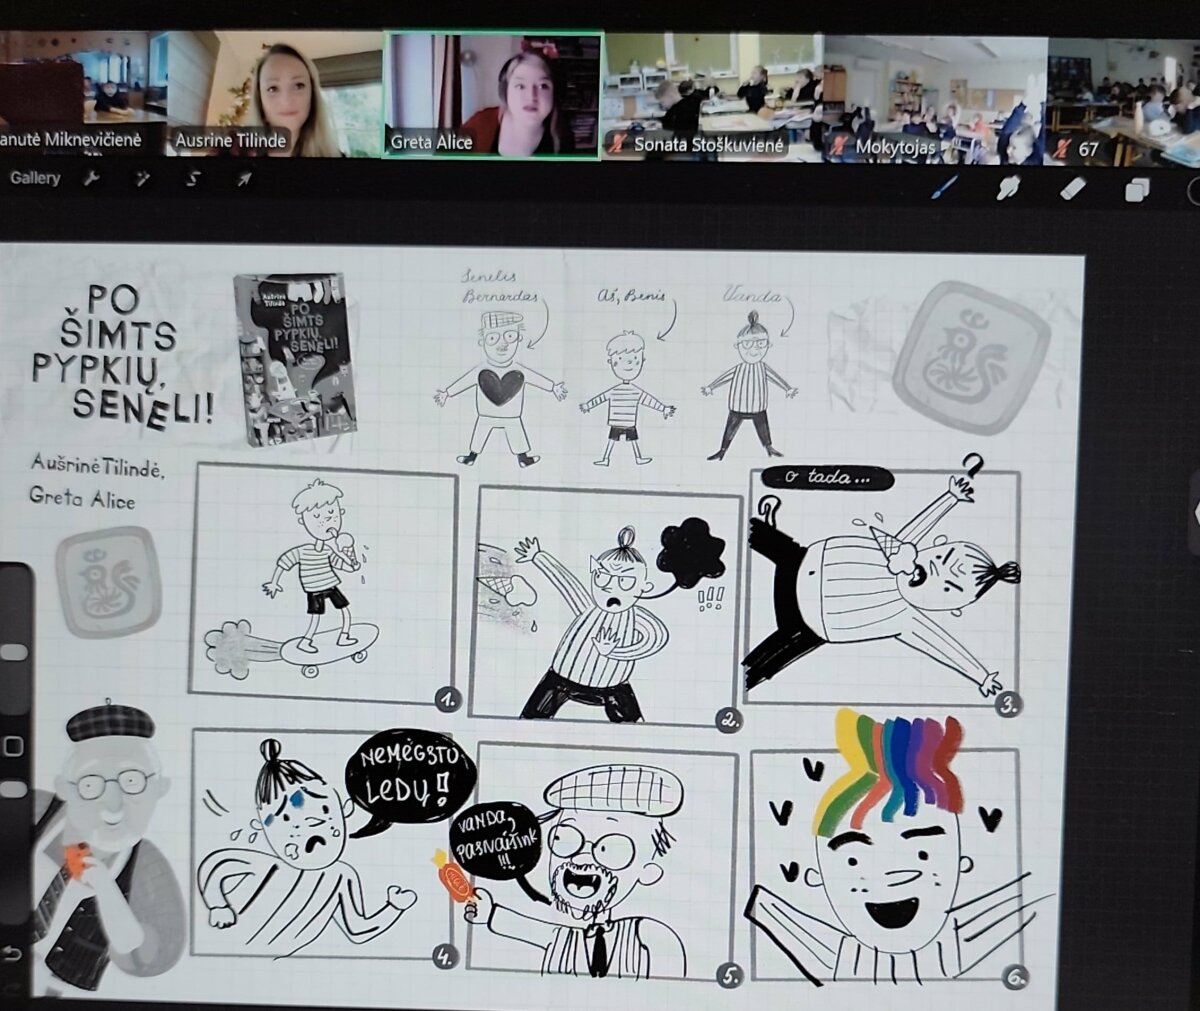Click muted mic icon on Mokytojas tile

click(838, 147)
